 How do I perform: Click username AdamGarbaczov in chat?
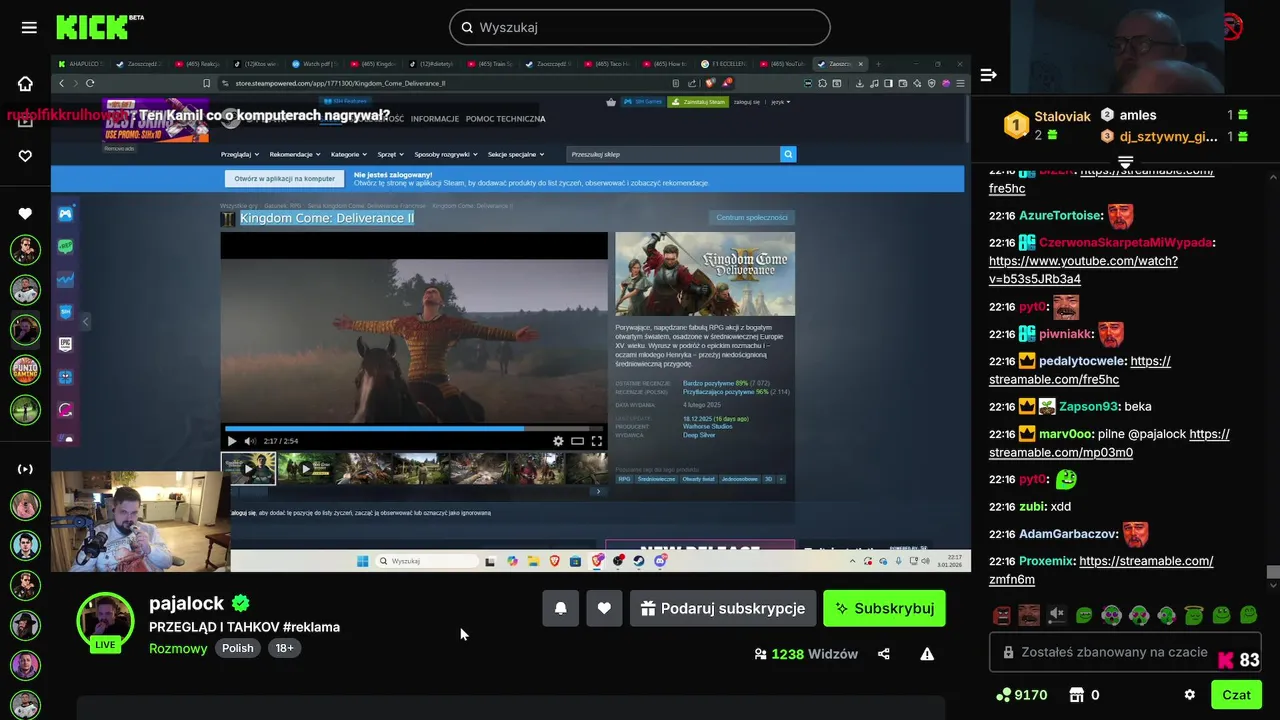1068,534
